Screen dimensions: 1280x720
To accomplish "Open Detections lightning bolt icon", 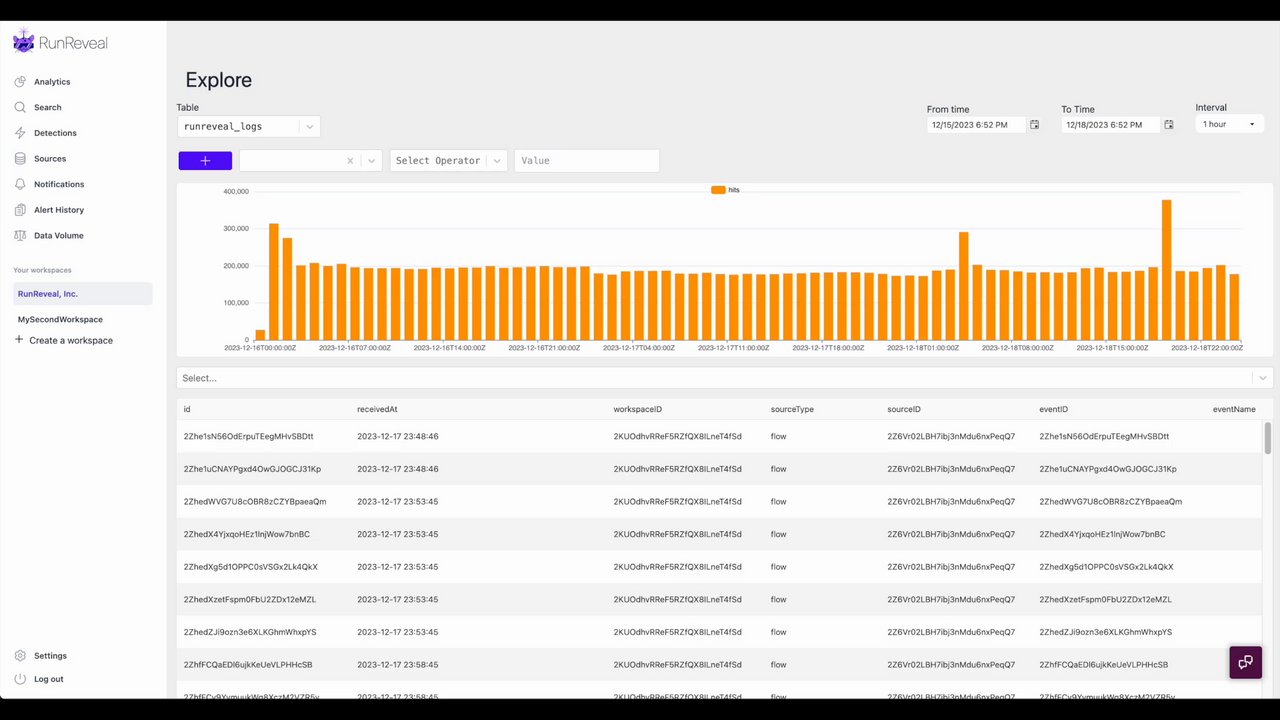I will click(20, 133).
